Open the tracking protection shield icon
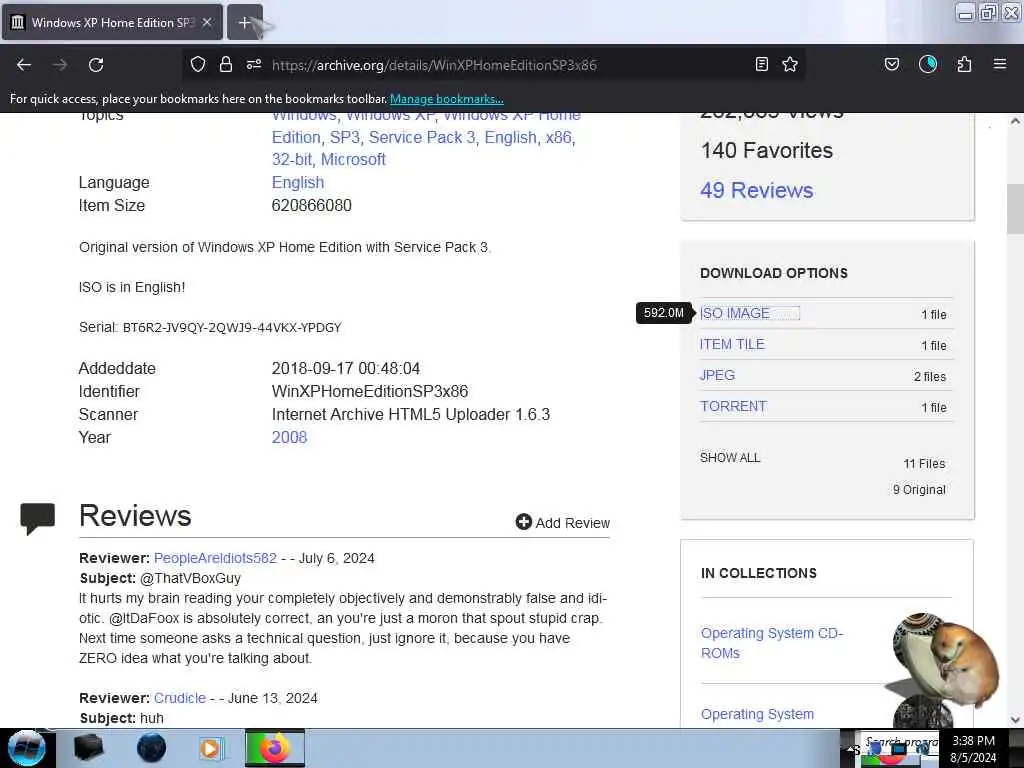This screenshot has height=768, width=1024. (x=198, y=64)
